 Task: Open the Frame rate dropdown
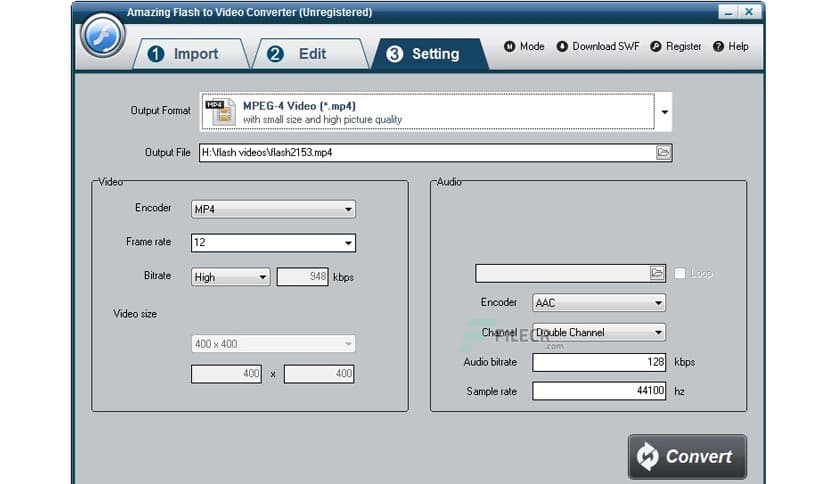click(273, 243)
